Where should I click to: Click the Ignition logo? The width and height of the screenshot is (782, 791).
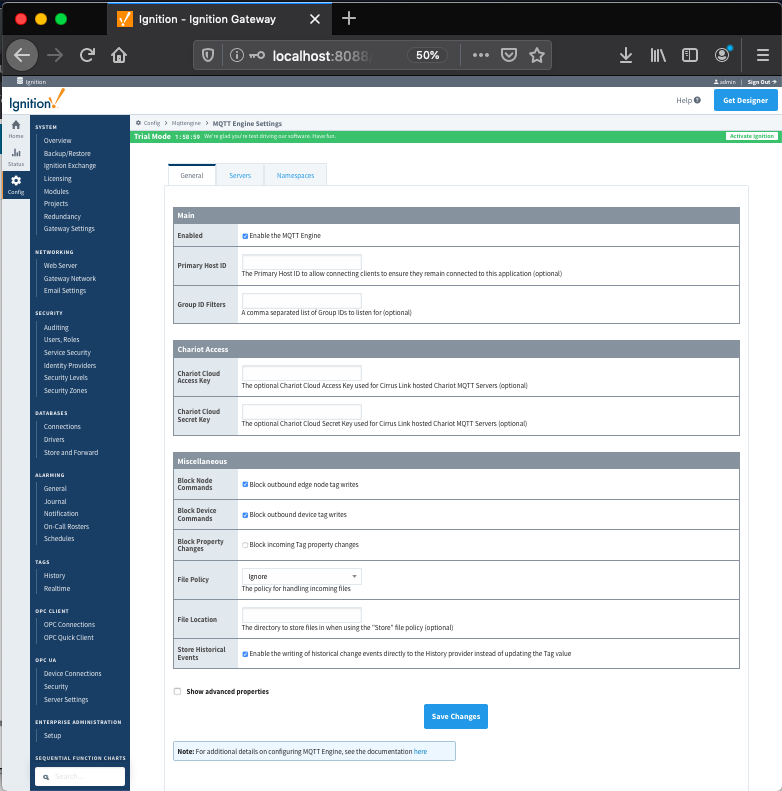[37, 100]
